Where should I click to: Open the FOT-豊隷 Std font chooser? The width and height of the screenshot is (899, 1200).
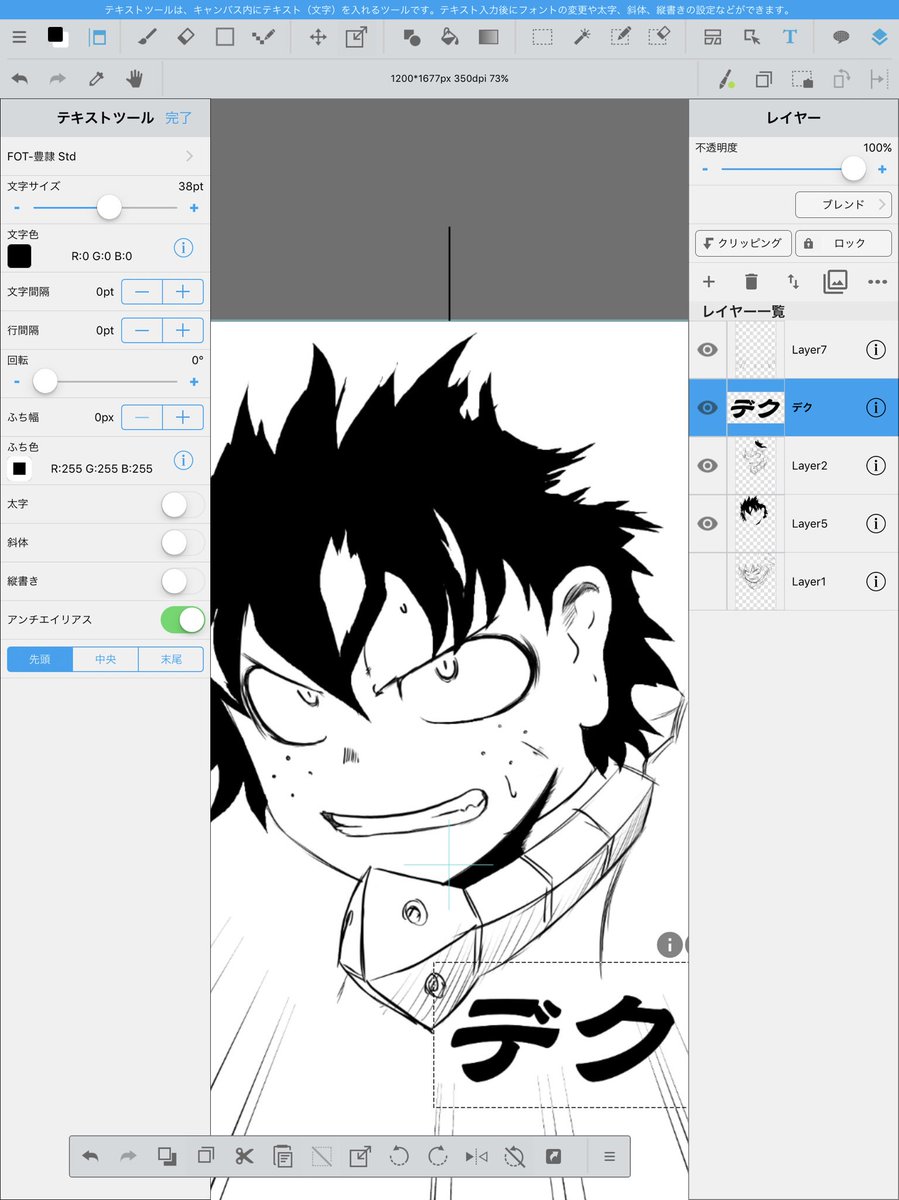[x=105, y=156]
